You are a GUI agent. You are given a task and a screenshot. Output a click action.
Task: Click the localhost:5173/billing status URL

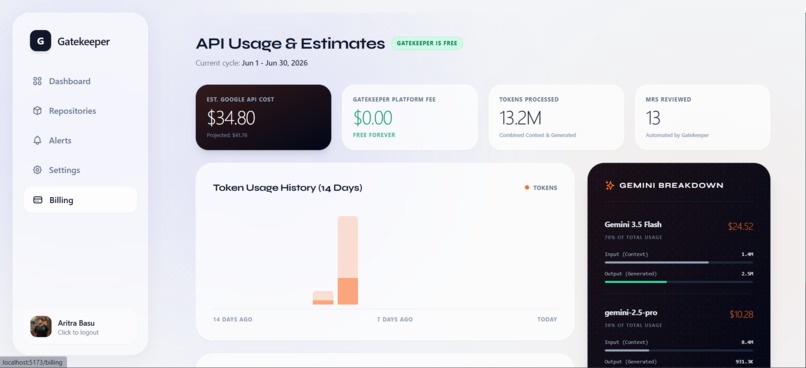click(32, 362)
